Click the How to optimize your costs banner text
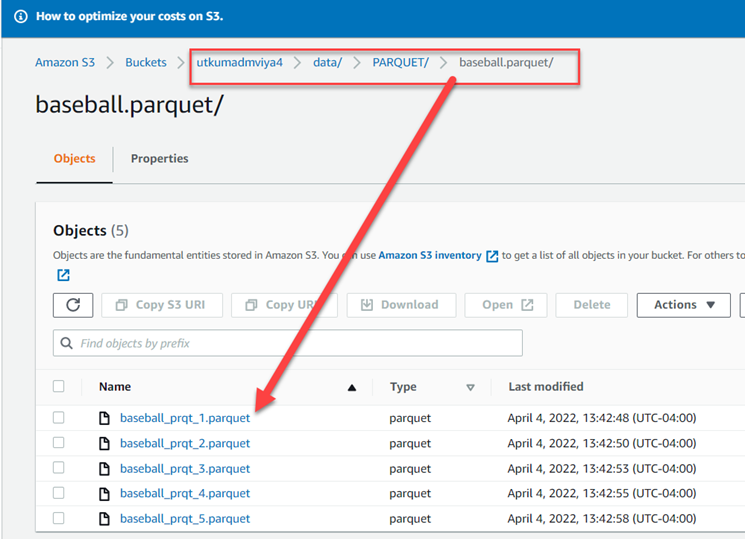 130,16
